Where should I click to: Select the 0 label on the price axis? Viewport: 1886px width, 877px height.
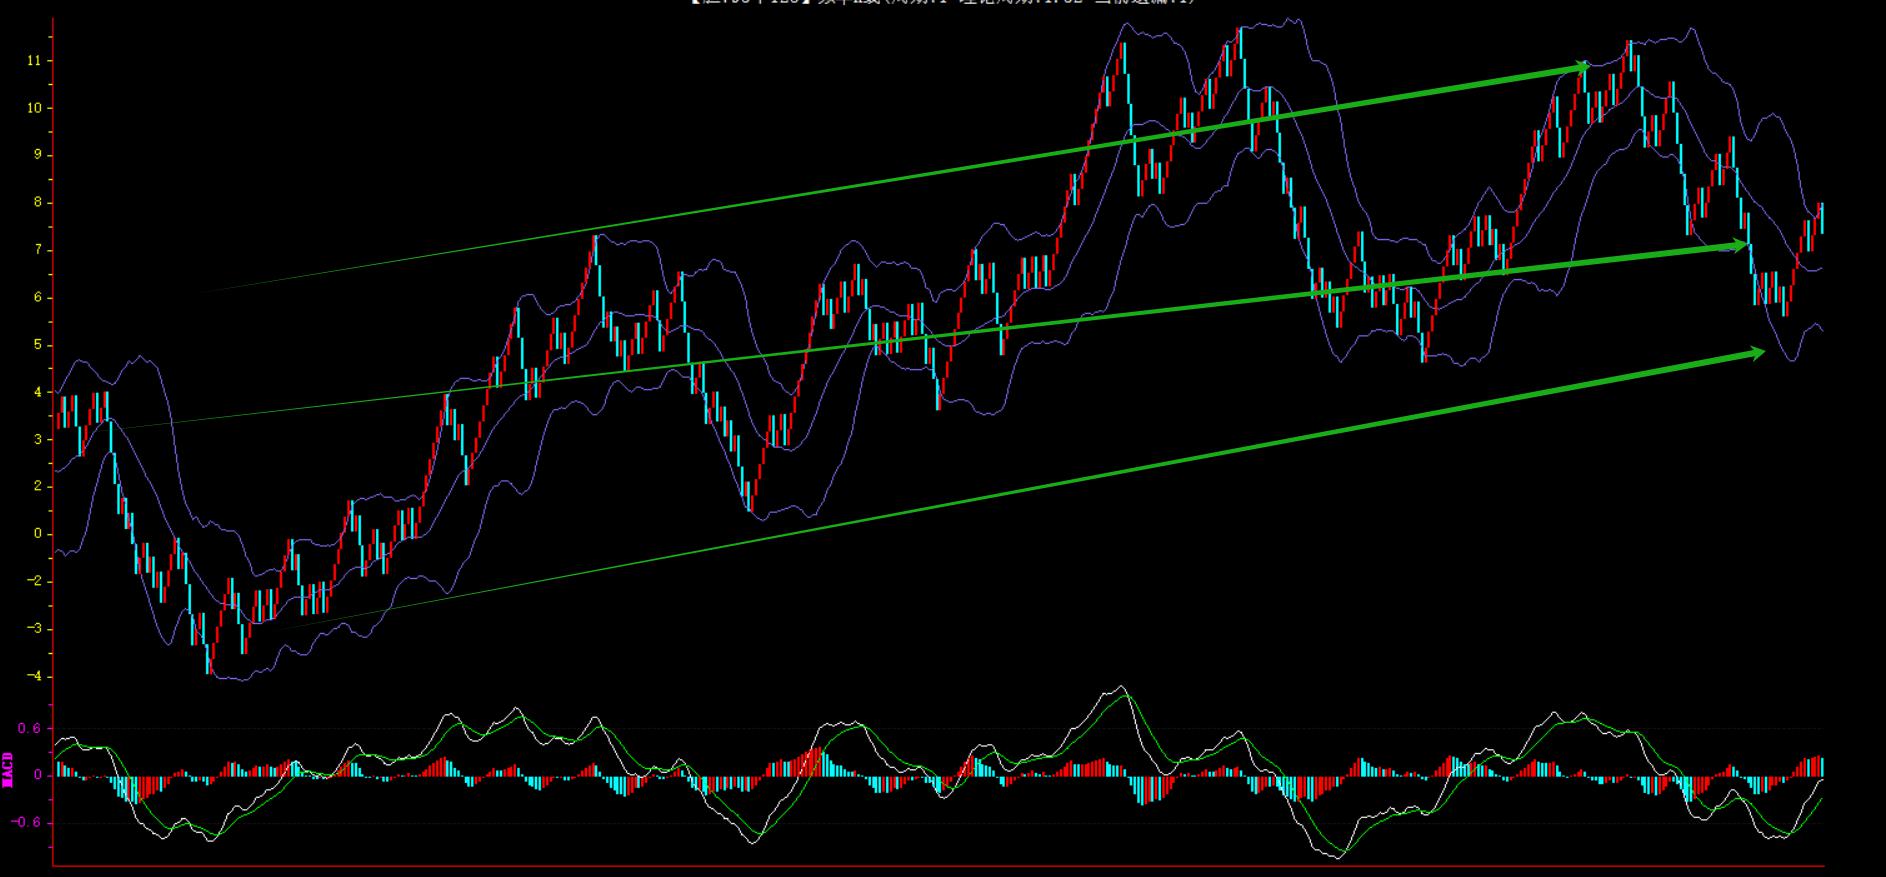(x=38, y=534)
